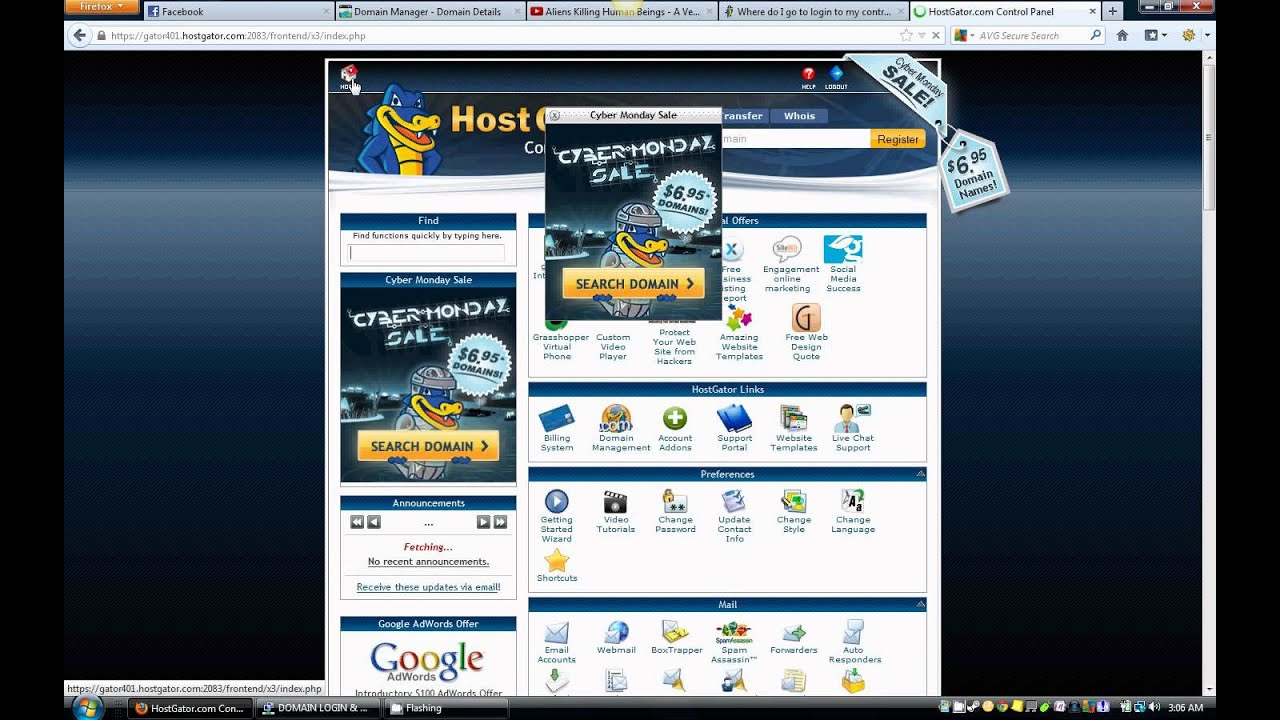Go to next announcement arrow
Viewport: 1280px width, 720px height.
click(x=483, y=522)
